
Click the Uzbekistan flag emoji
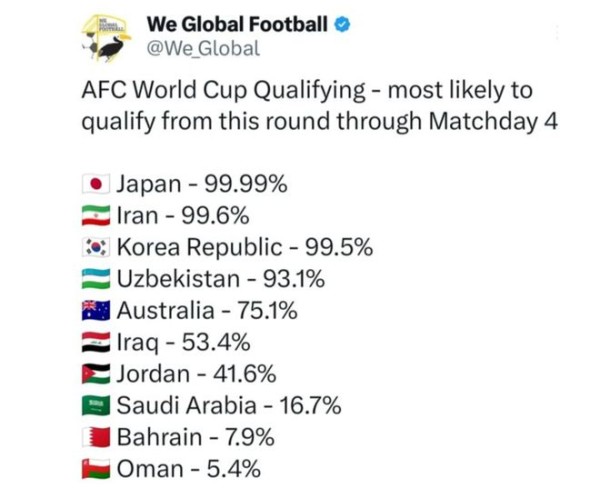(95, 278)
